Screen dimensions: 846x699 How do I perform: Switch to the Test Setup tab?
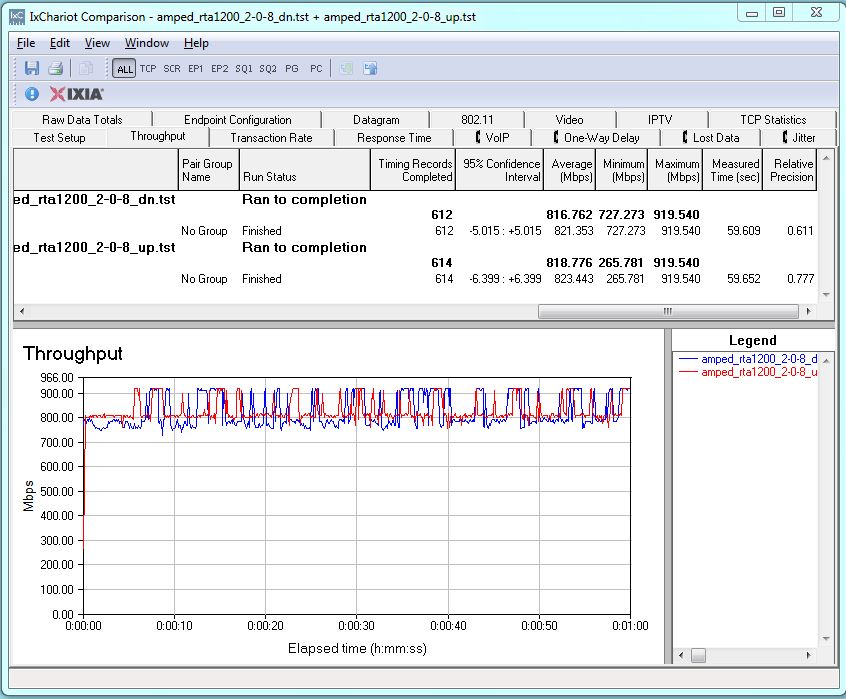(59, 138)
